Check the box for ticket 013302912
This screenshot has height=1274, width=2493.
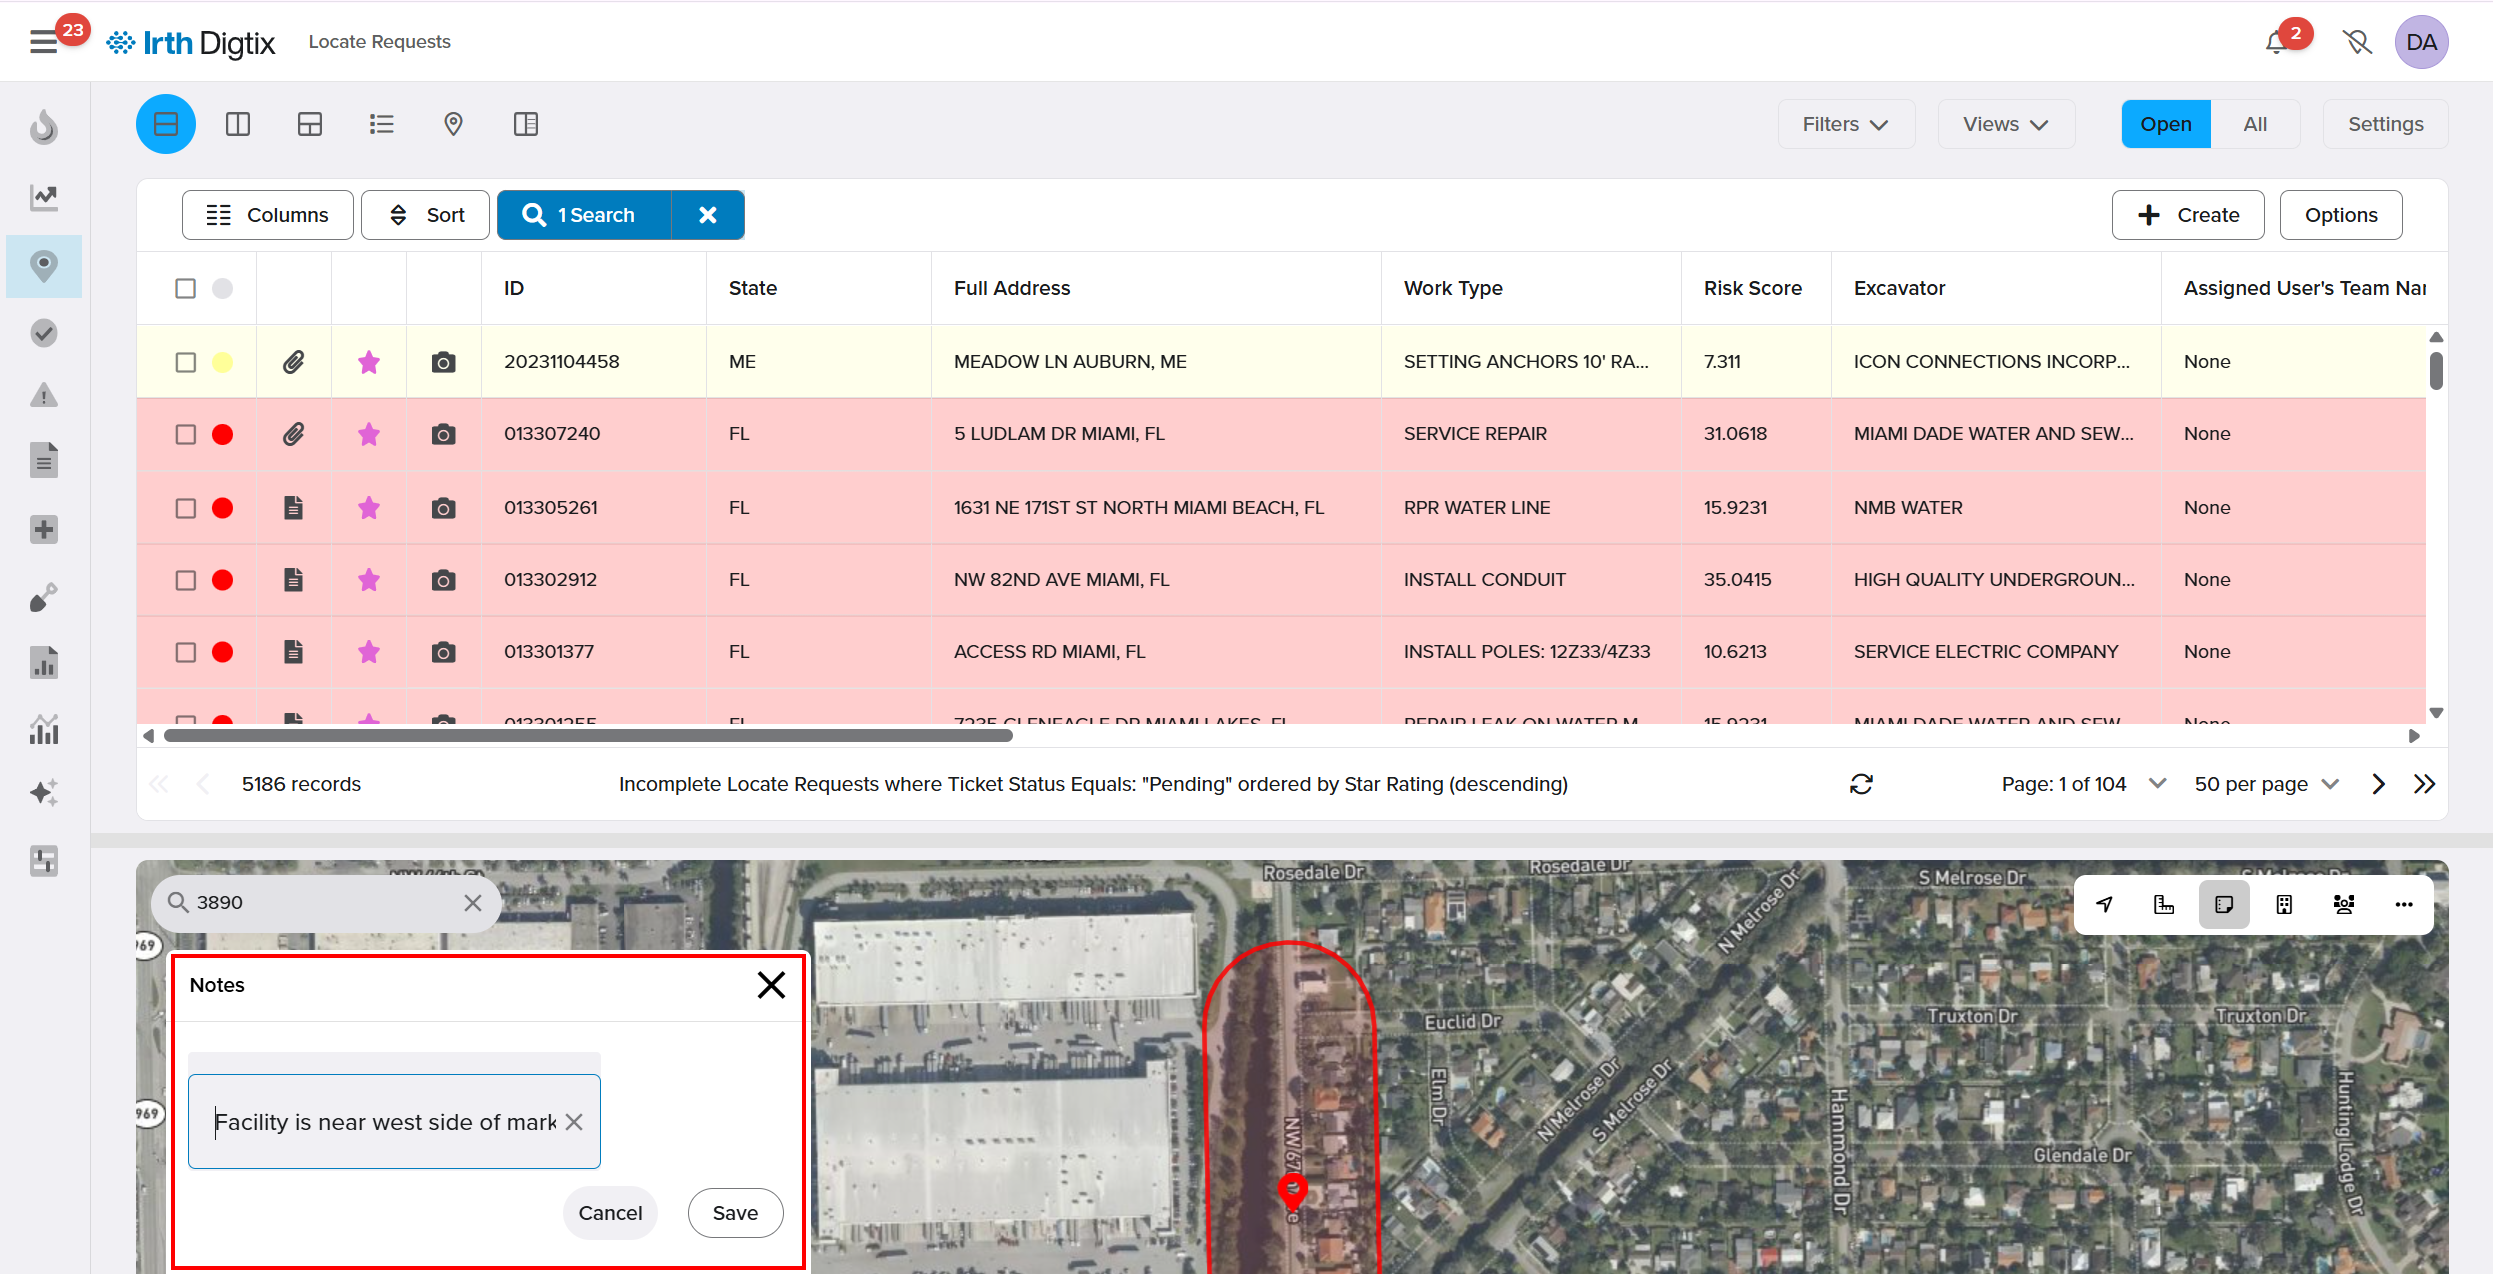pyautogui.click(x=186, y=580)
